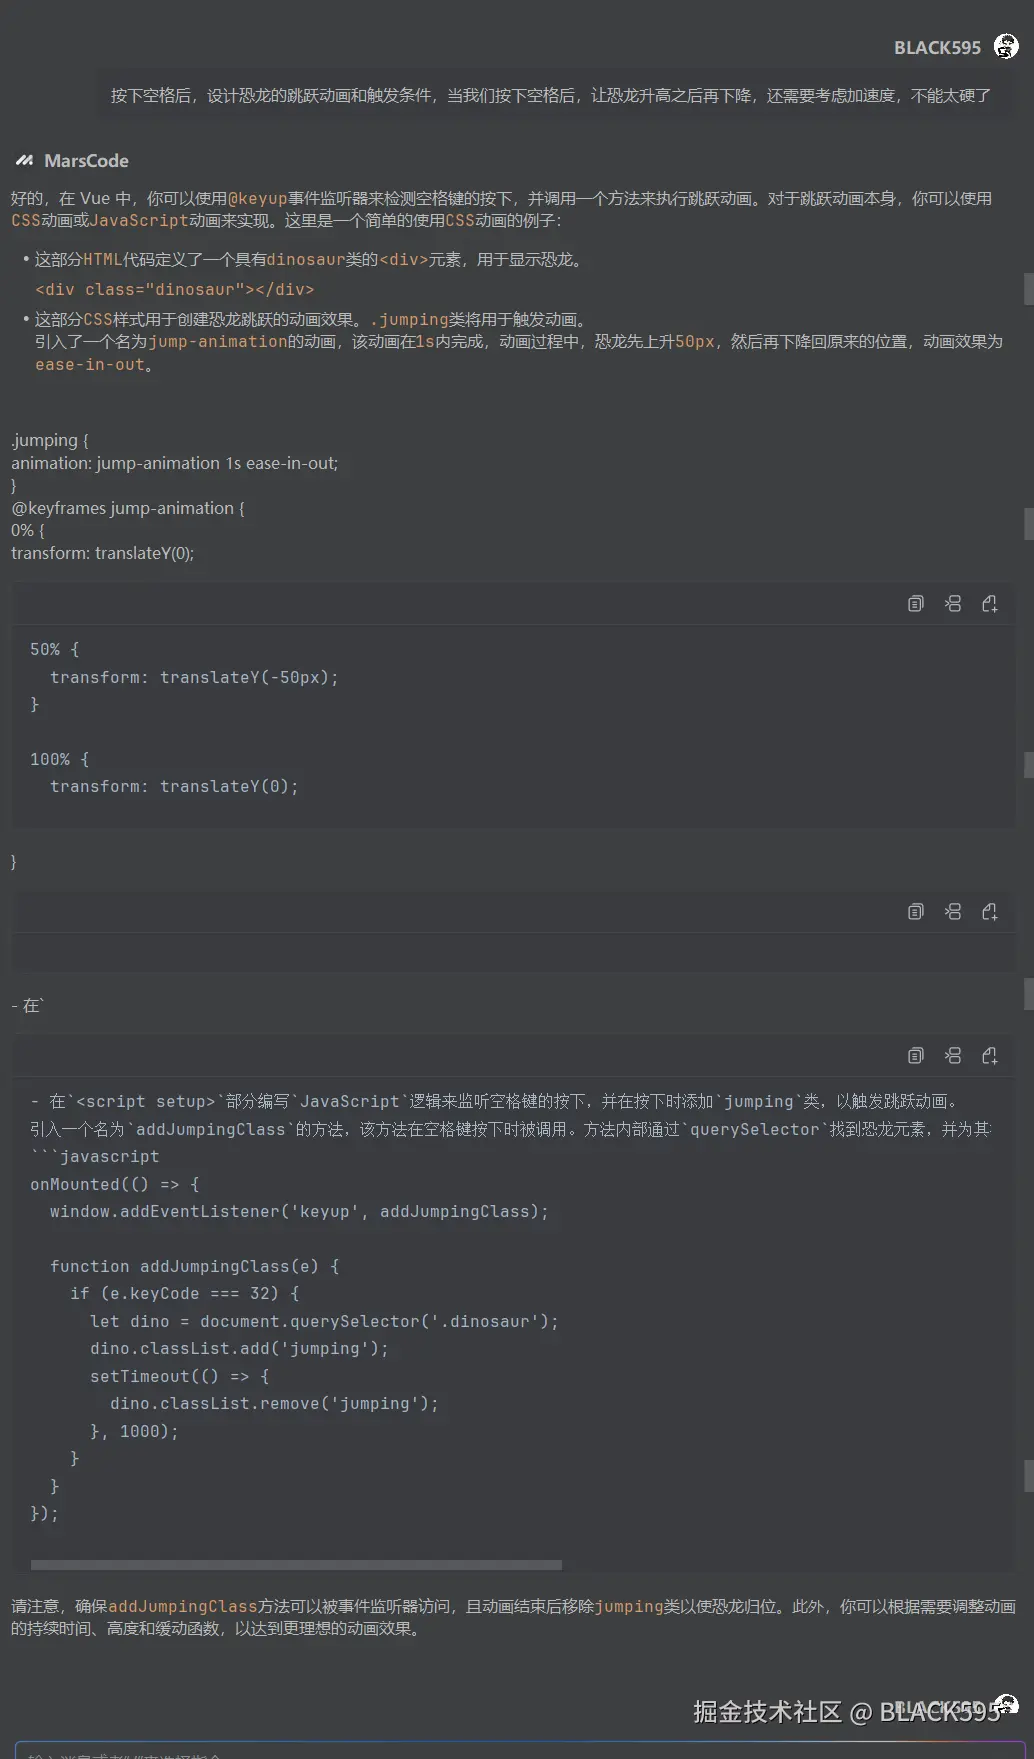Insert the empty middle code block at cursor
Viewport: 1034px width, 1759px height.
[953, 912]
